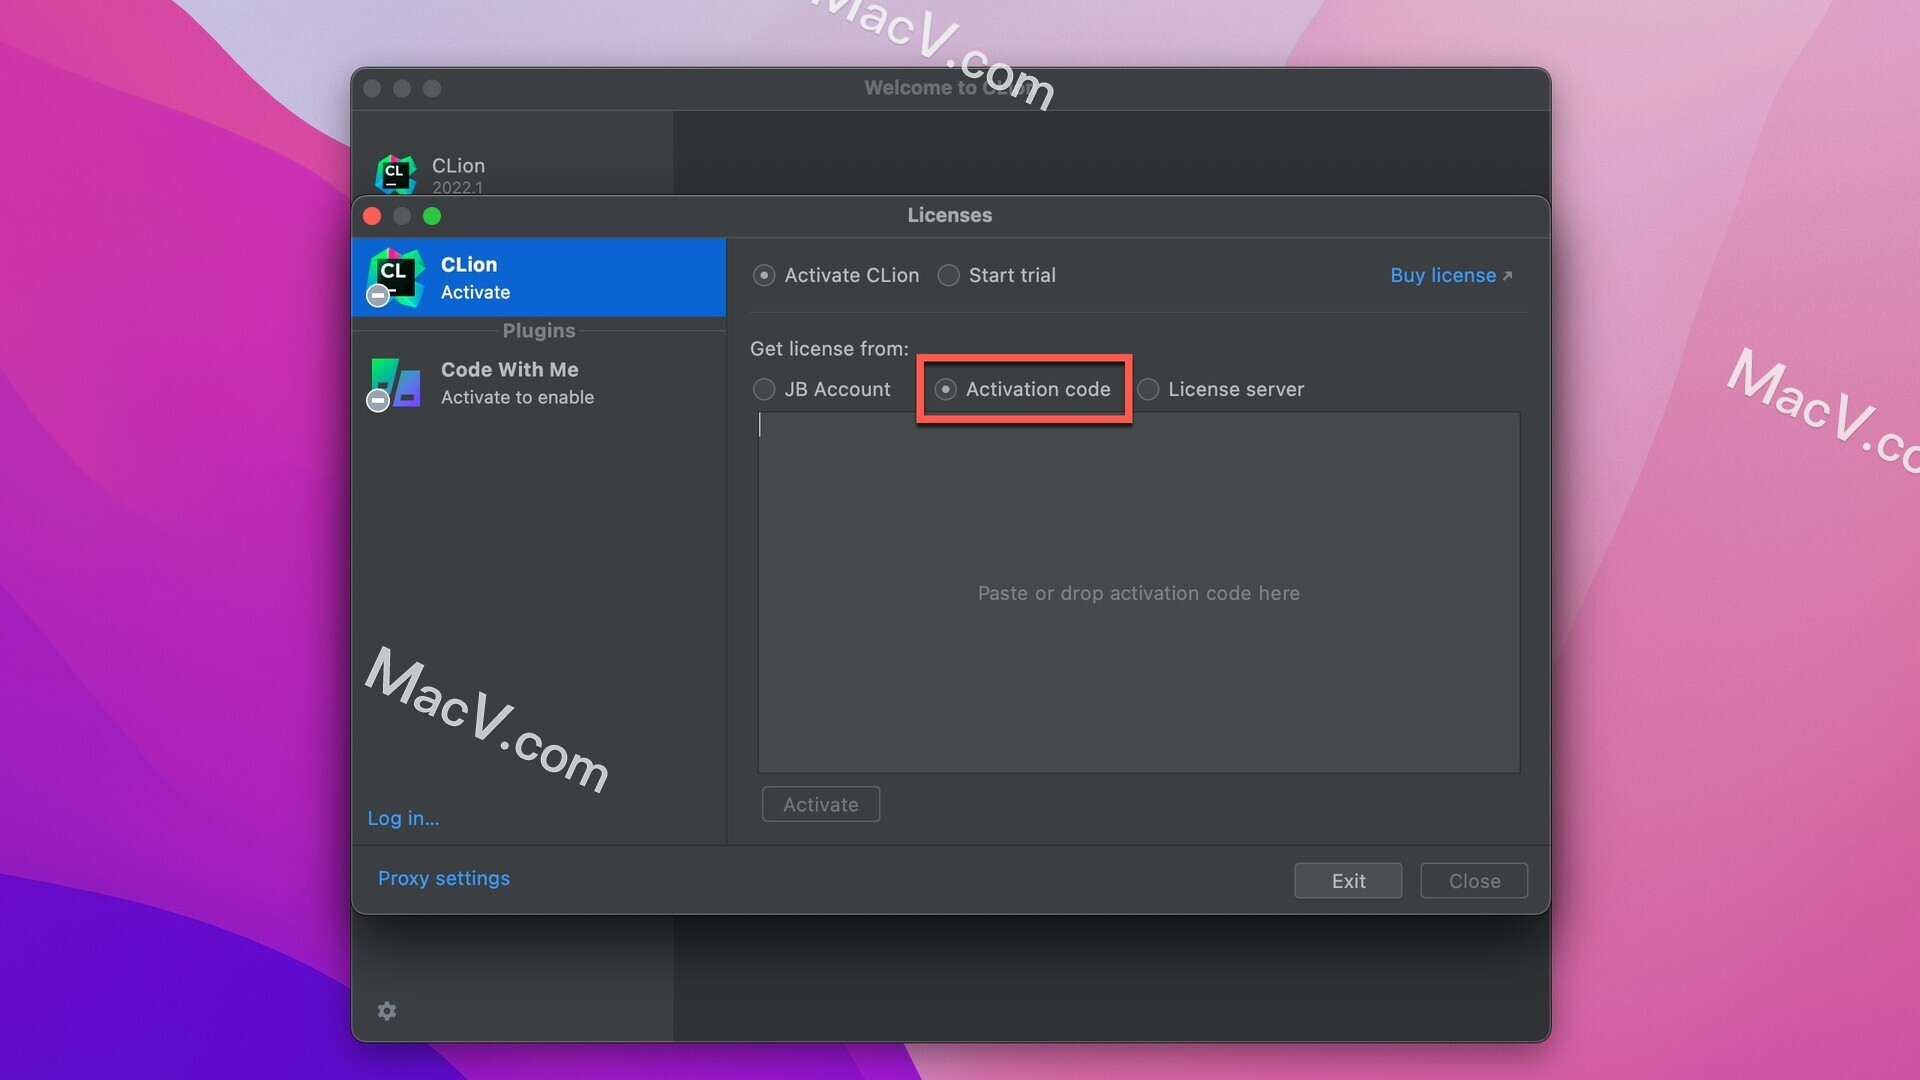Click the Log in... link
The image size is (1920, 1080).
(x=404, y=816)
